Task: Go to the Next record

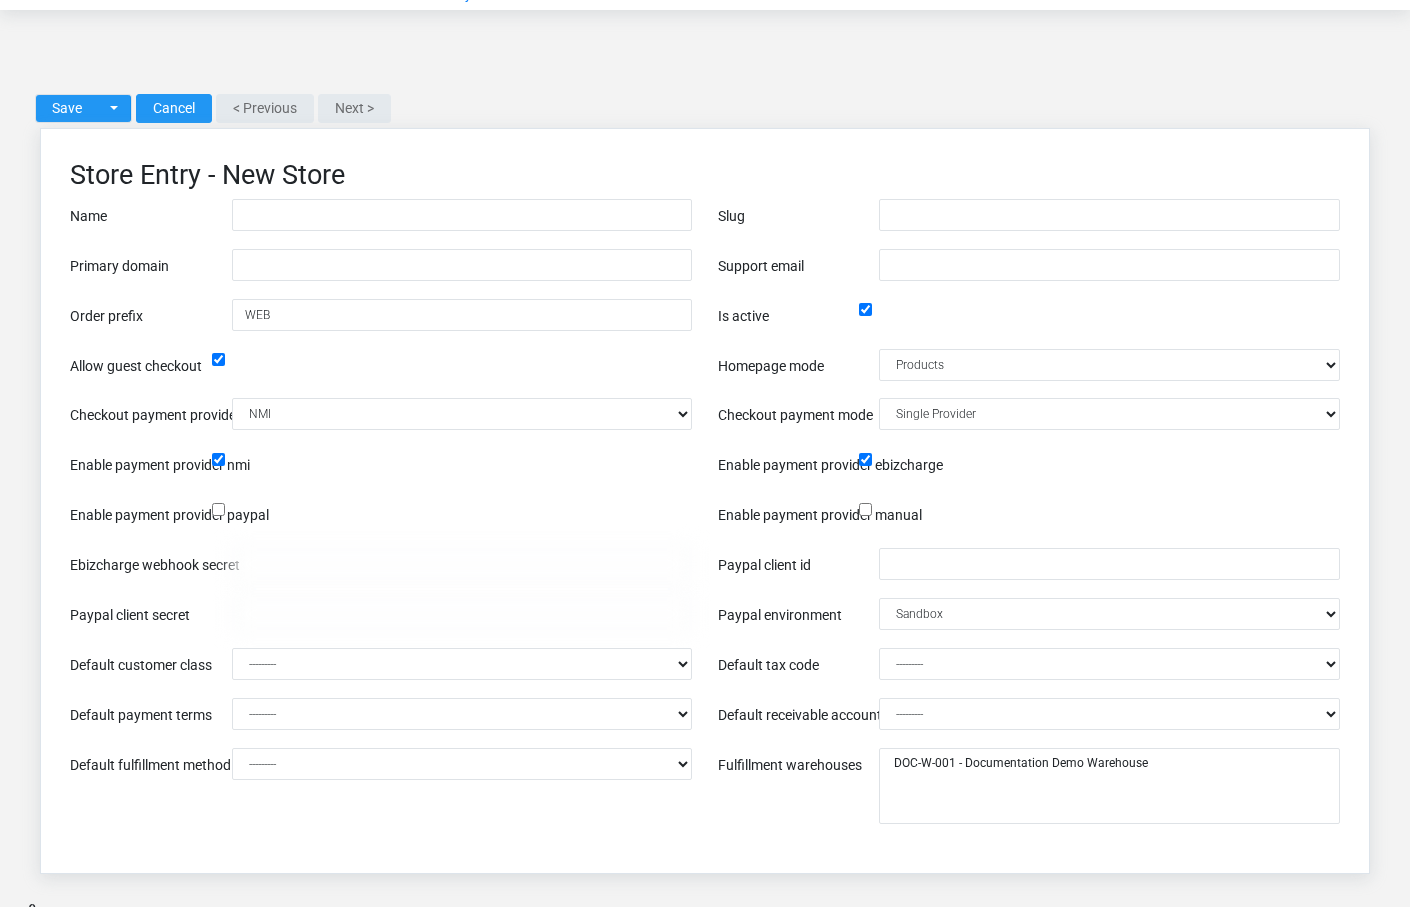Action: (354, 108)
